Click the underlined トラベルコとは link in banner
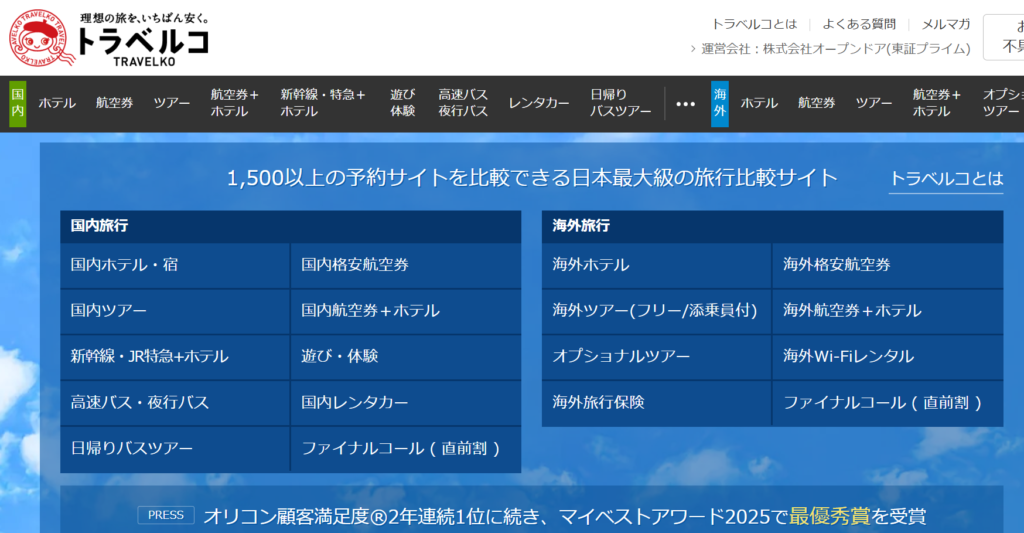This screenshot has width=1024, height=533. pyautogui.click(x=945, y=179)
